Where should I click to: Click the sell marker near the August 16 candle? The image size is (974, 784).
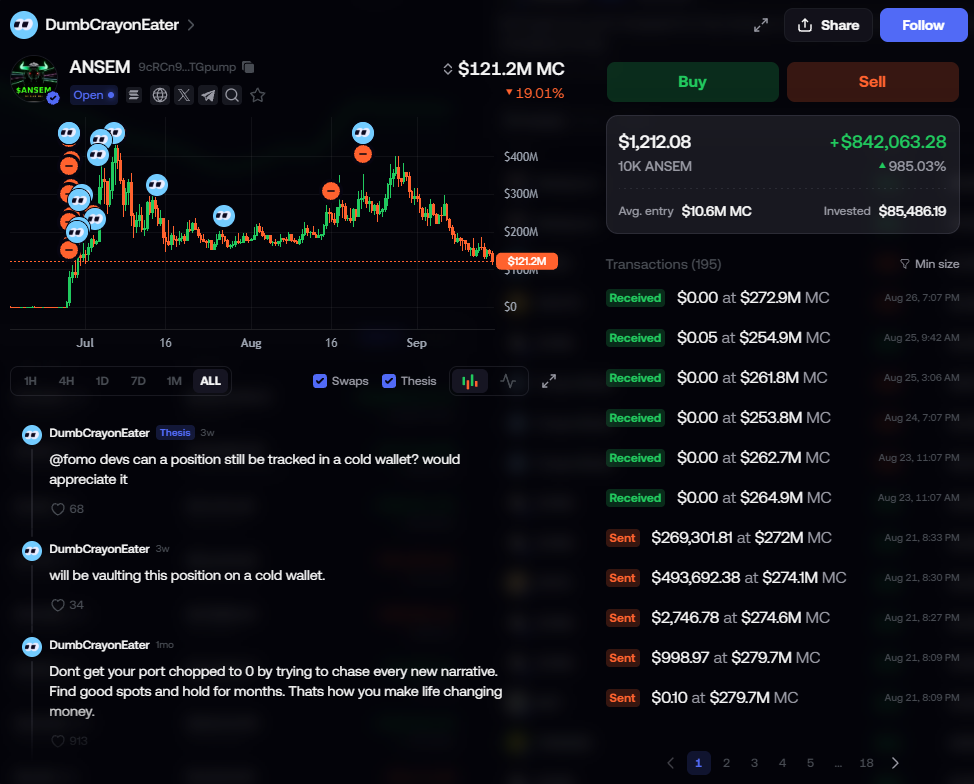pyautogui.click(x=331, y=191)
